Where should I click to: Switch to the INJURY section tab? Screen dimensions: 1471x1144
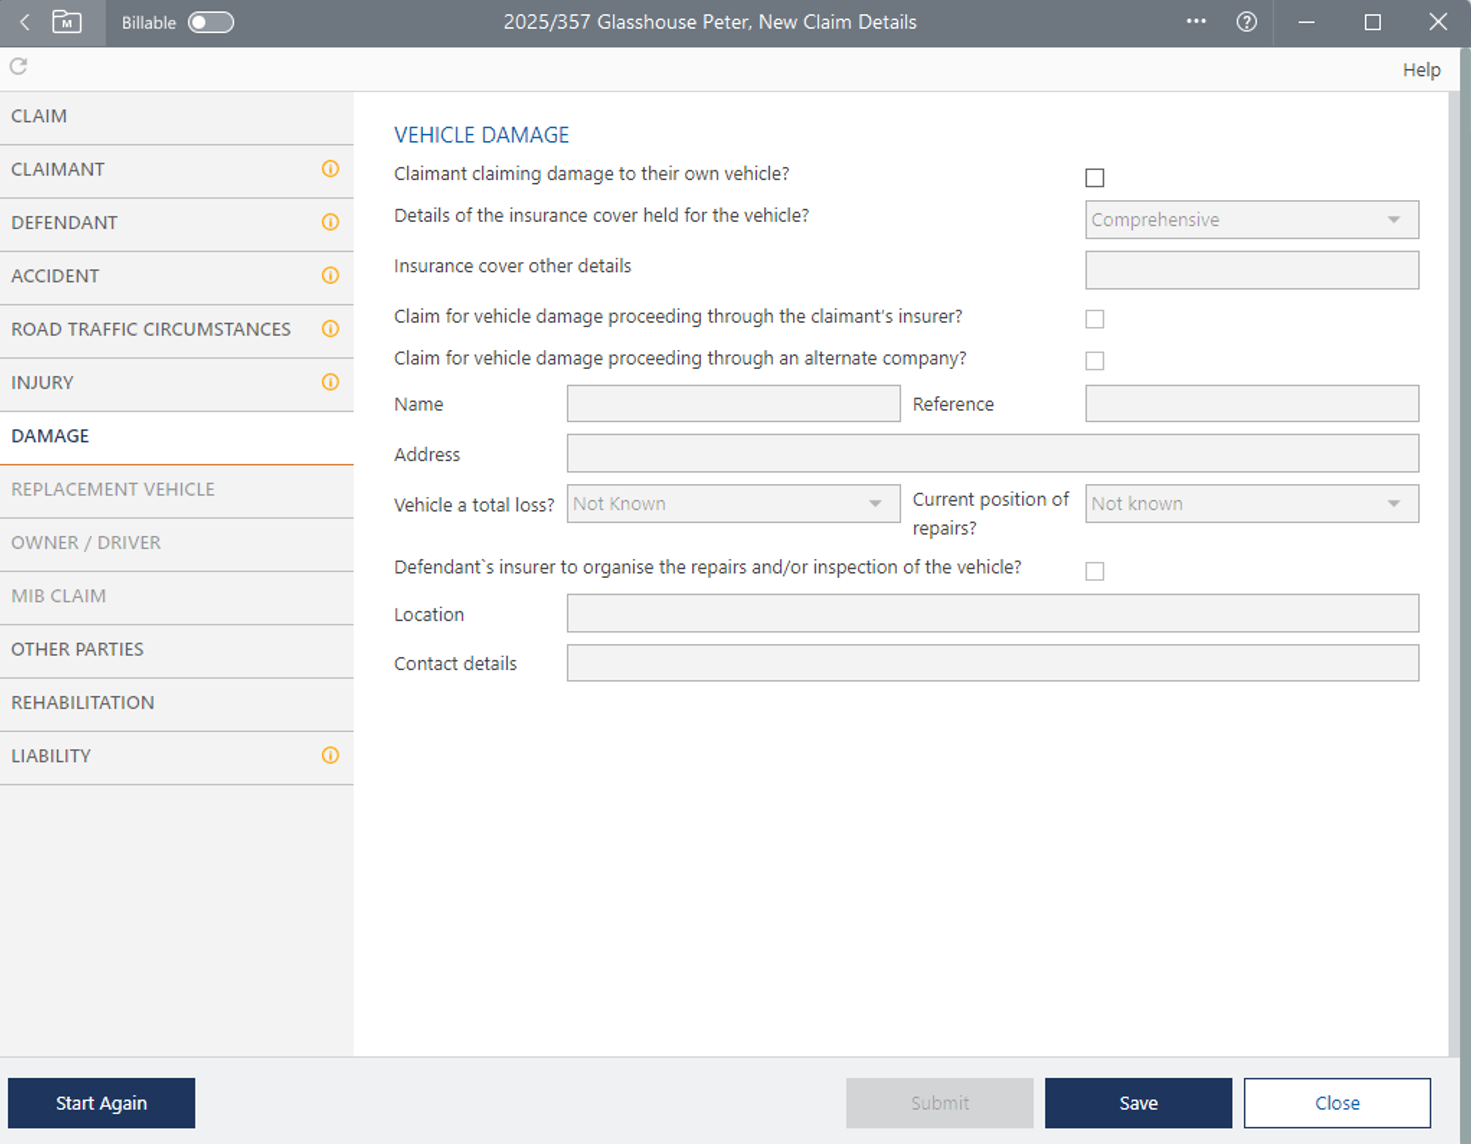tap(43, 383)
